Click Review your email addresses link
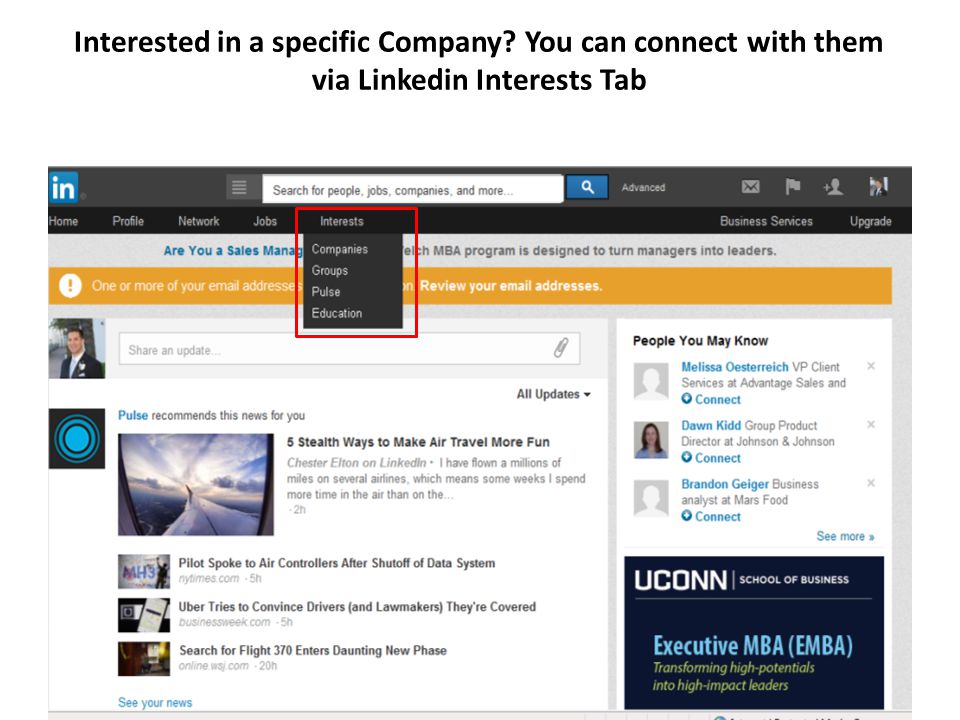Screen dimensions: 960x720 click(511, 286)
